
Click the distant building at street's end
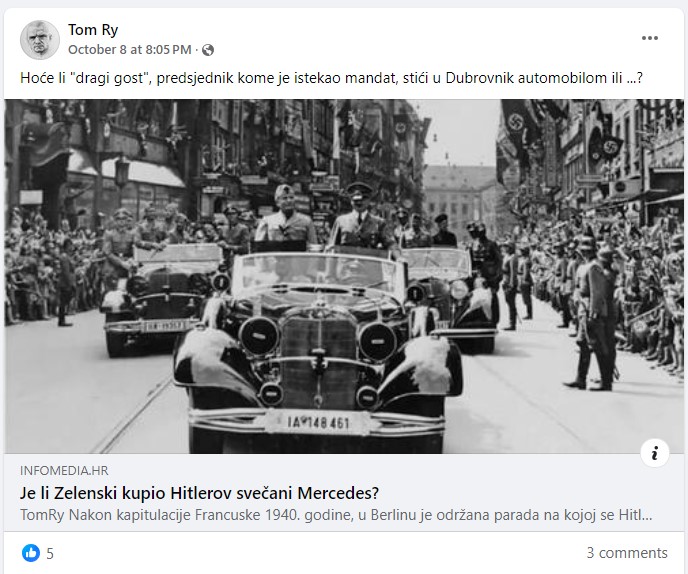(461, 201)
